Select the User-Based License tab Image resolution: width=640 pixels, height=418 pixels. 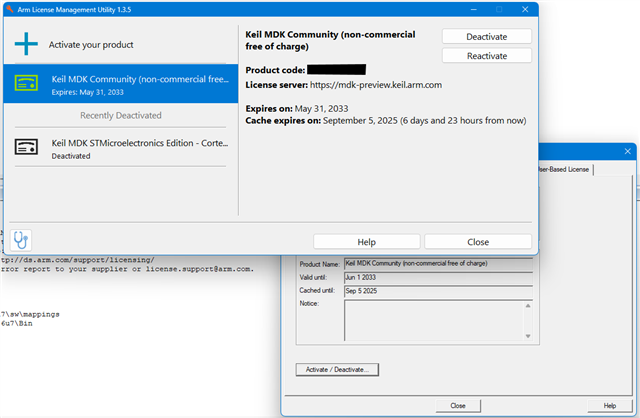coord(566,169)
